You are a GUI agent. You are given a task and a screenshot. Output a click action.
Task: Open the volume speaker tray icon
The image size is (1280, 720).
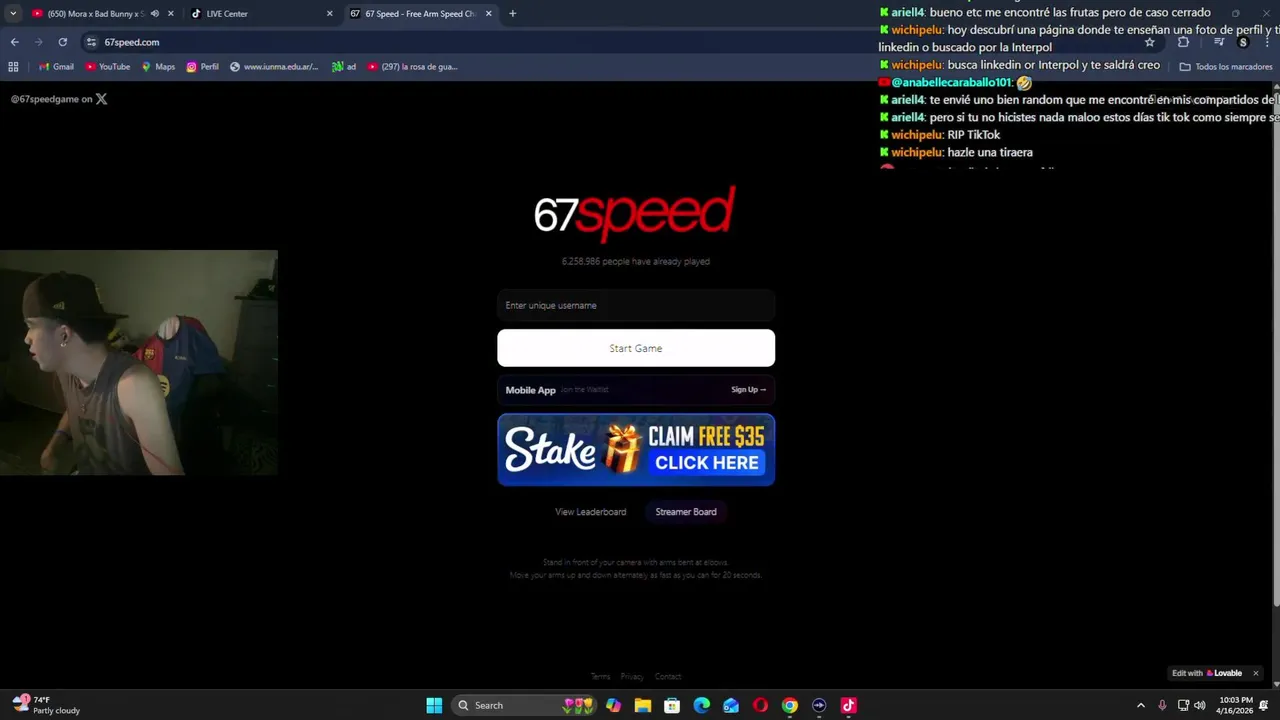1200,705
